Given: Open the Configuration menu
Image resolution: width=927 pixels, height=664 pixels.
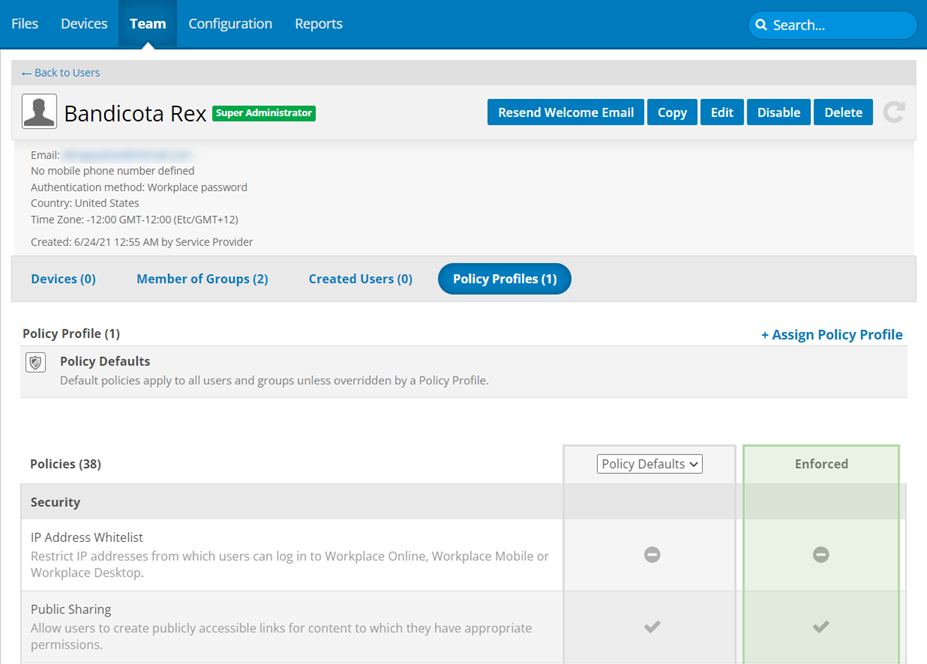Looking at the screenshot, I should coord(230,24).
